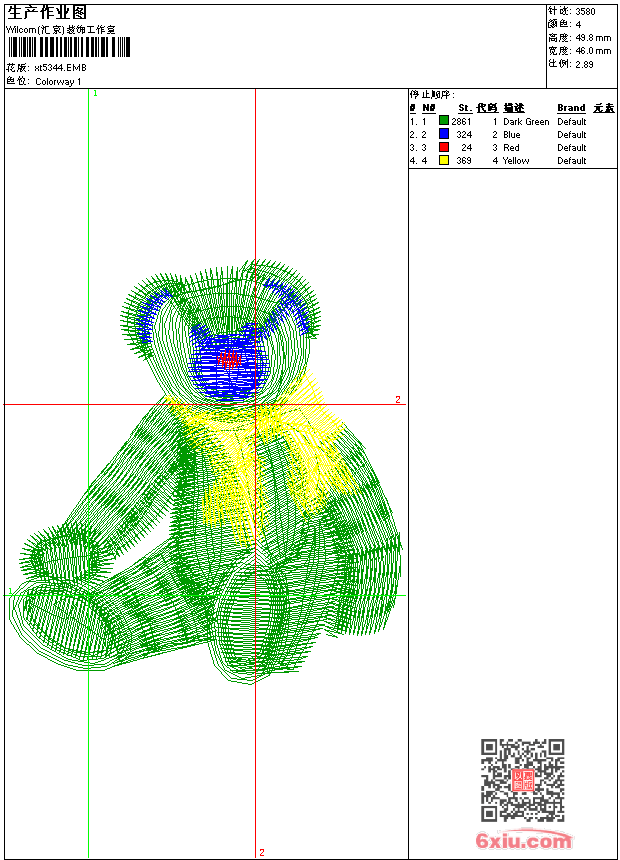Select the xt5344.EMB file name text
620x860 pixels.
click(x=60, y=67)
